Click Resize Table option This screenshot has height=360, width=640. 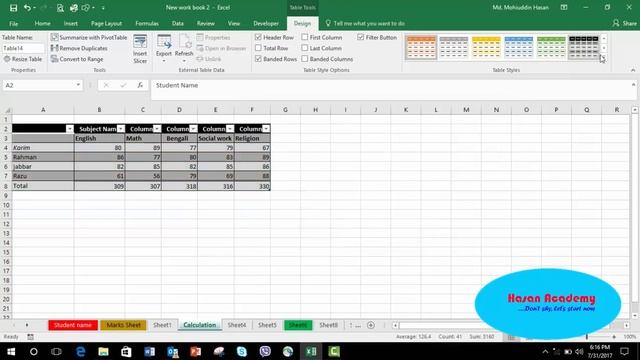pyautogui.click(x=23, y=59)
